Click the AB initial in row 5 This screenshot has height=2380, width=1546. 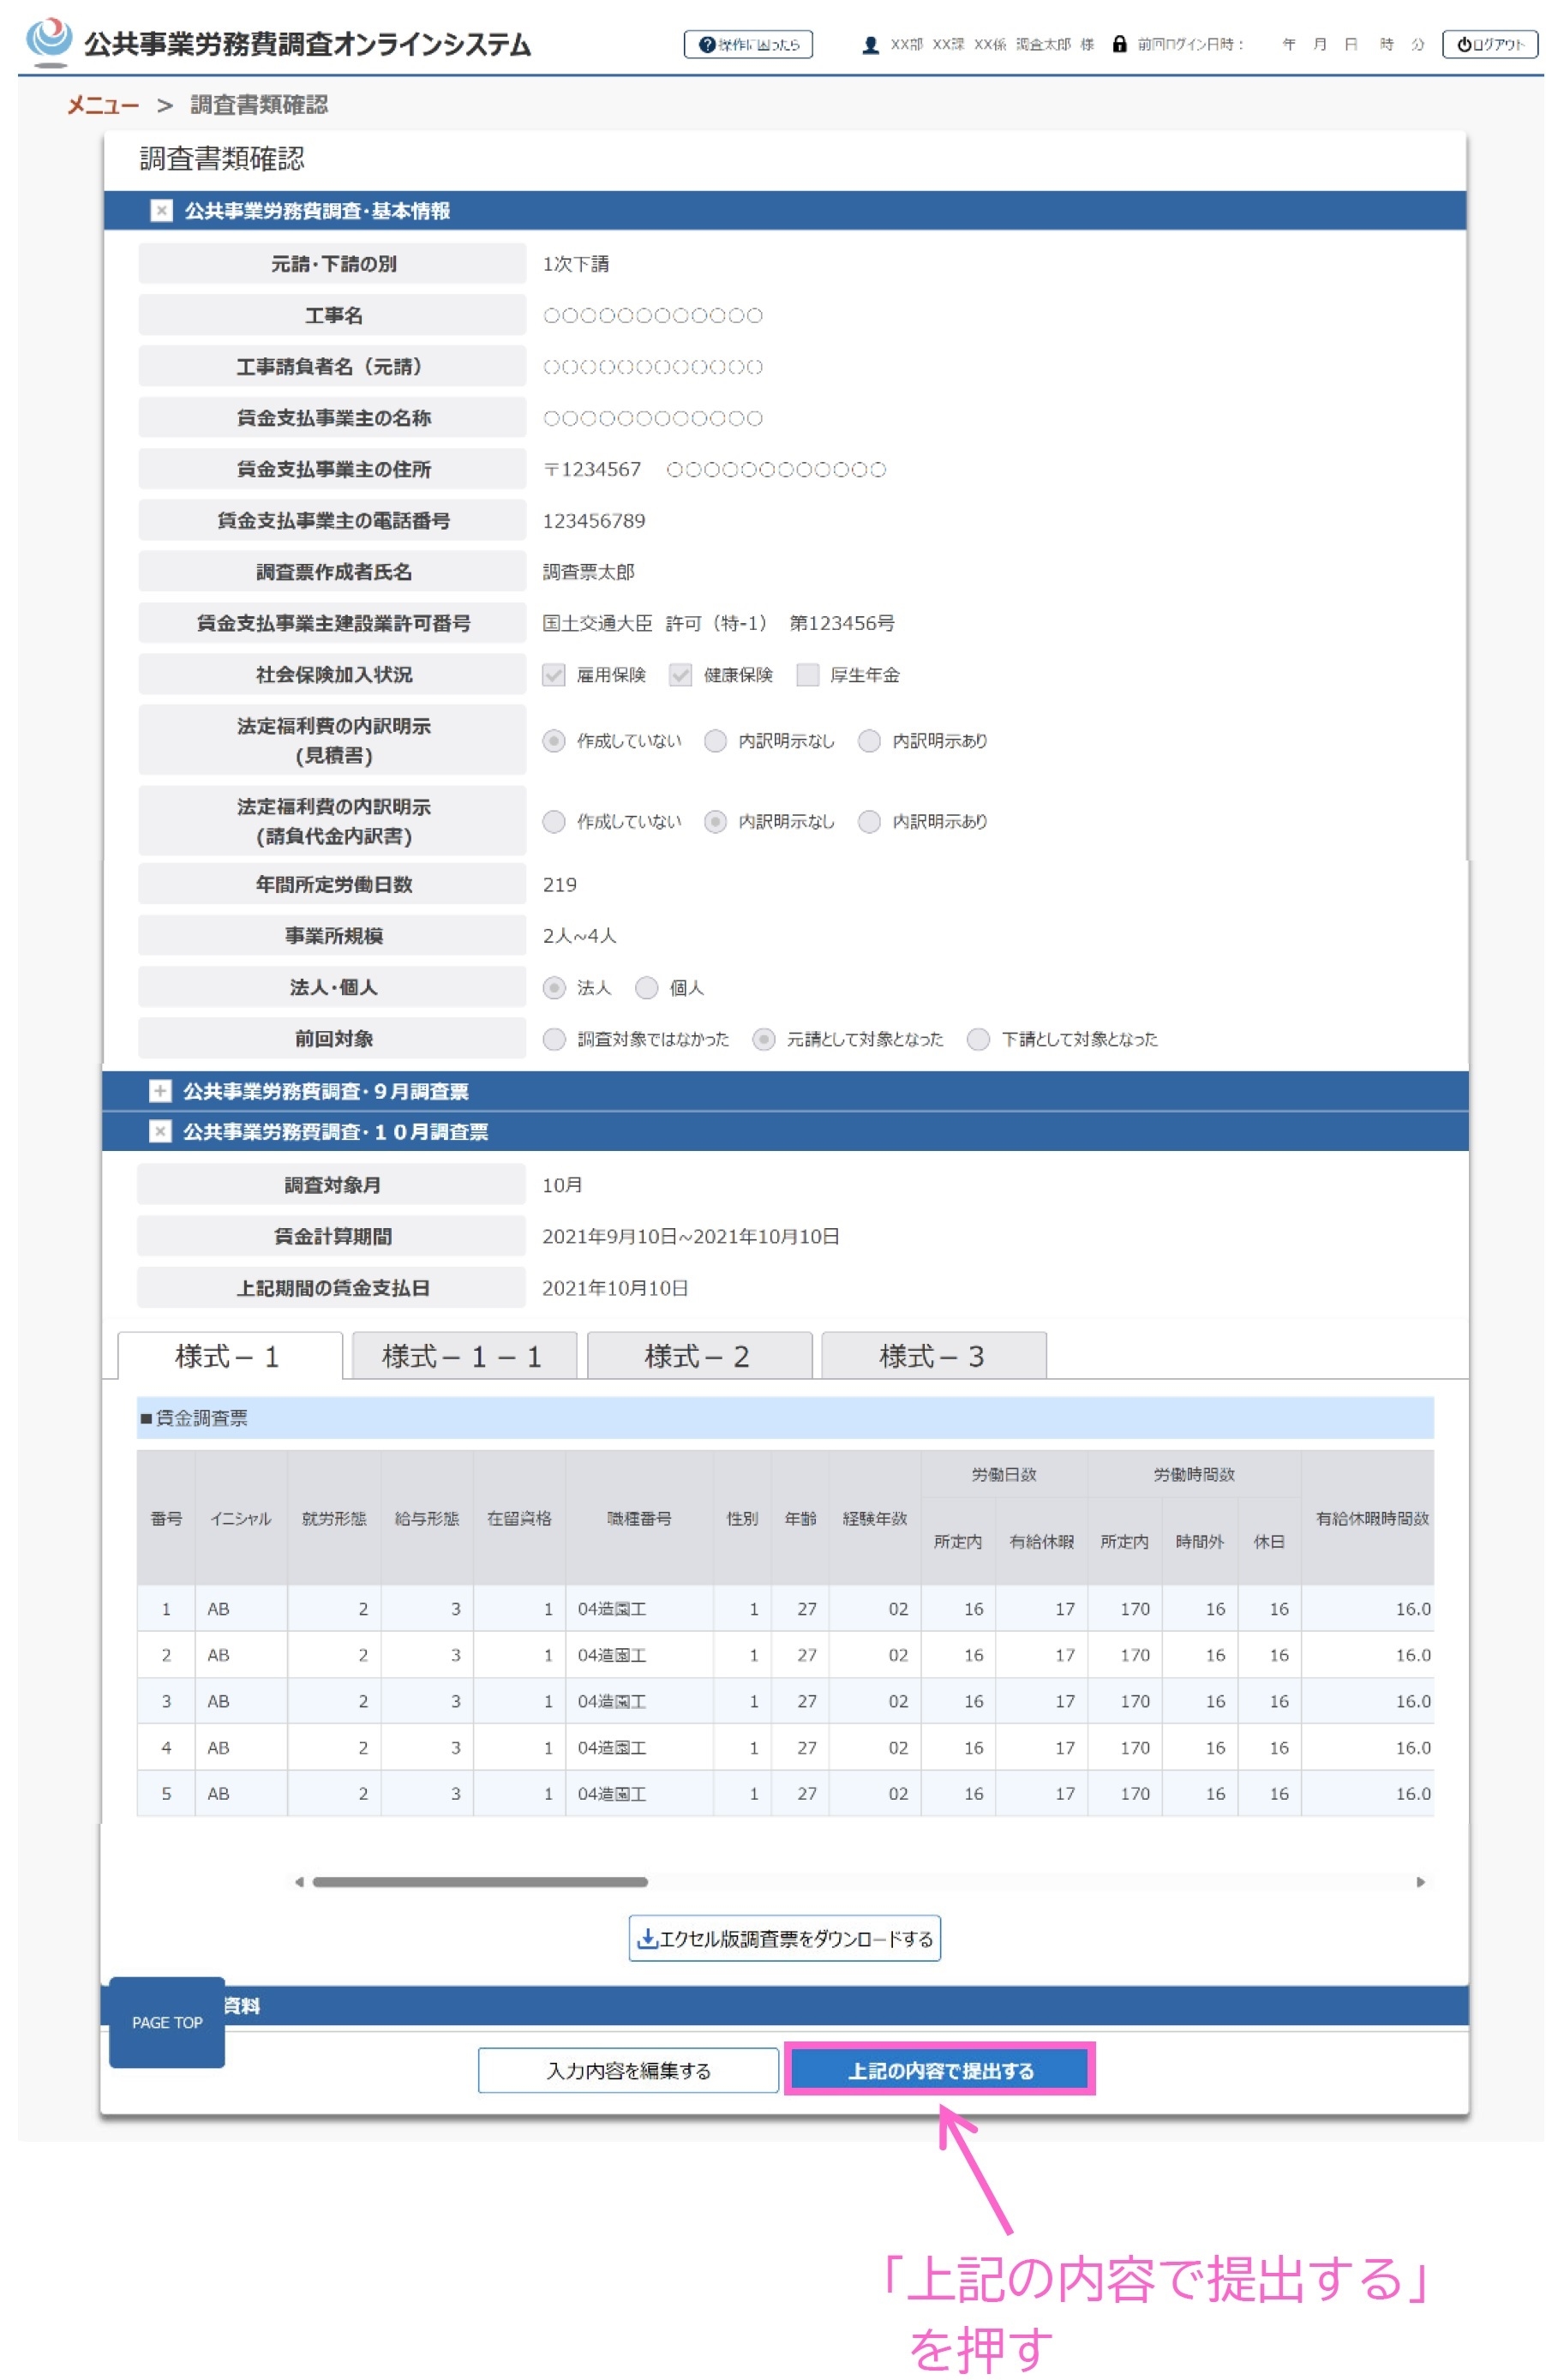pos(218,1793)
